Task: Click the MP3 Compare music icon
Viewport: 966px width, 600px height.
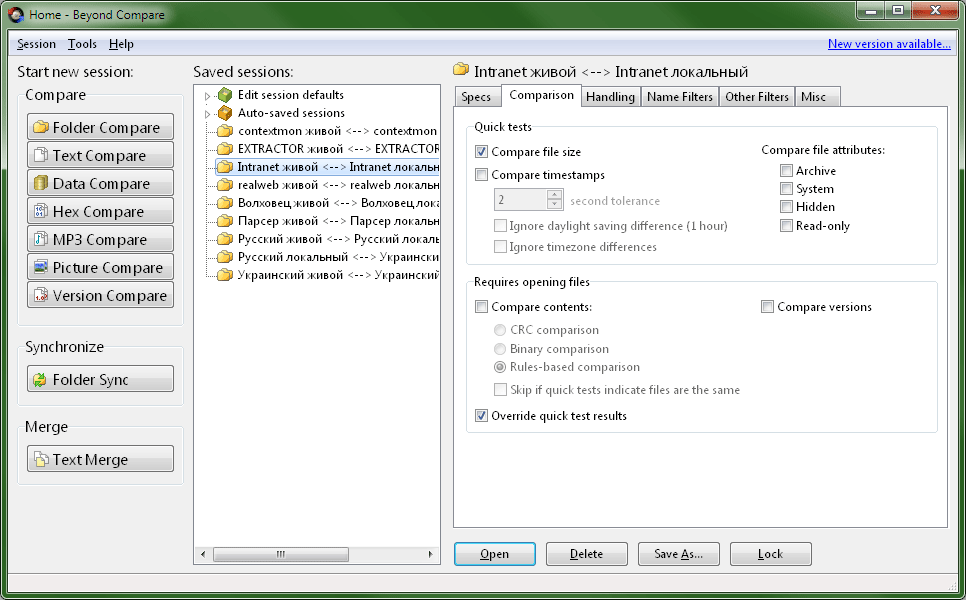Action: point(41,239)
